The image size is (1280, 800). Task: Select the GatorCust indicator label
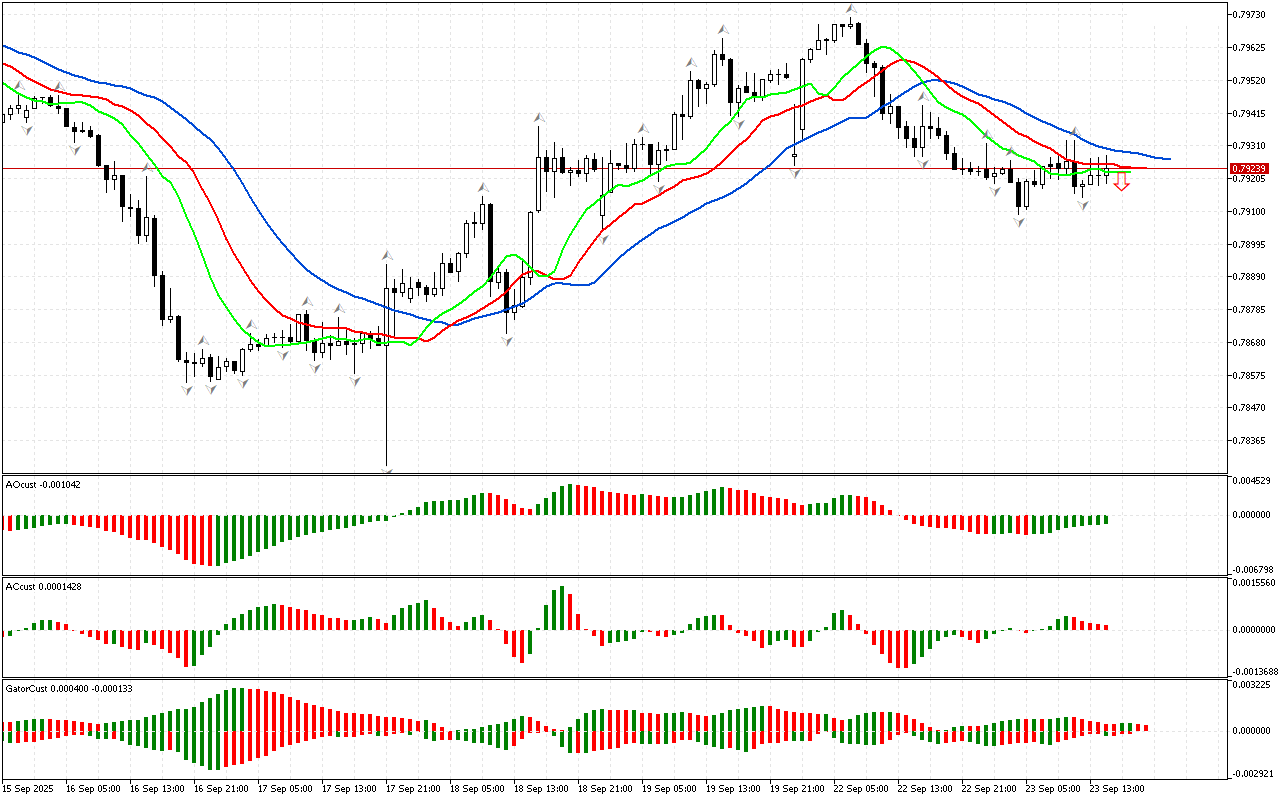point(69,688)
